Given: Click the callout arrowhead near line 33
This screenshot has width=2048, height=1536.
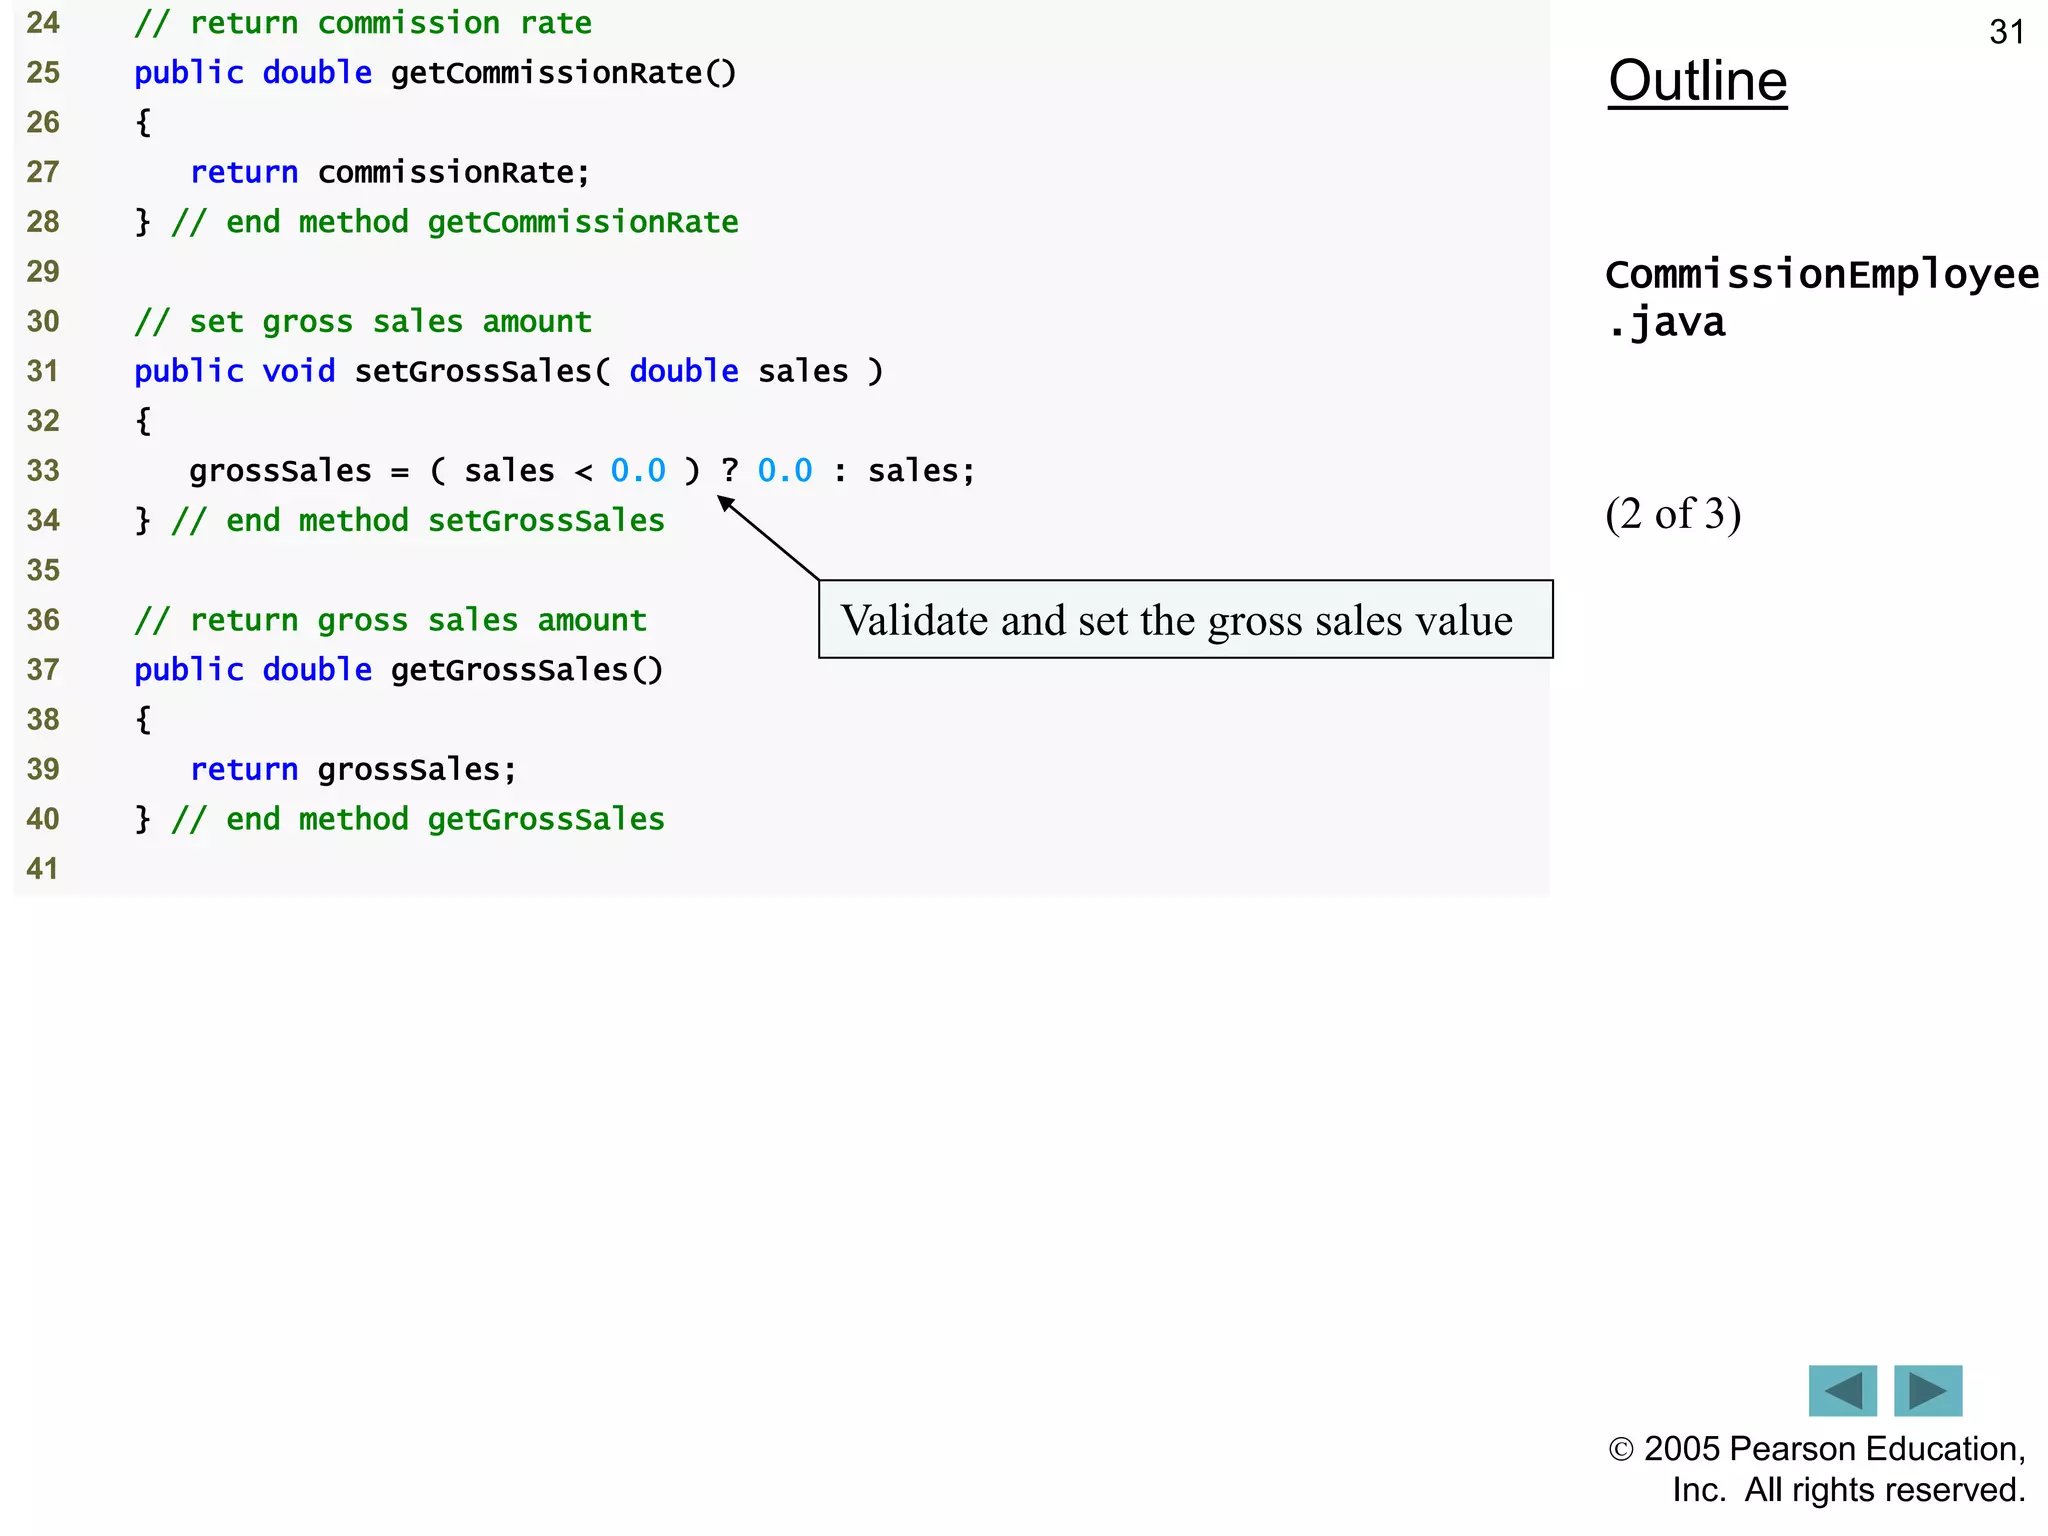Looking at the screenshot, I should pos(727,504).
